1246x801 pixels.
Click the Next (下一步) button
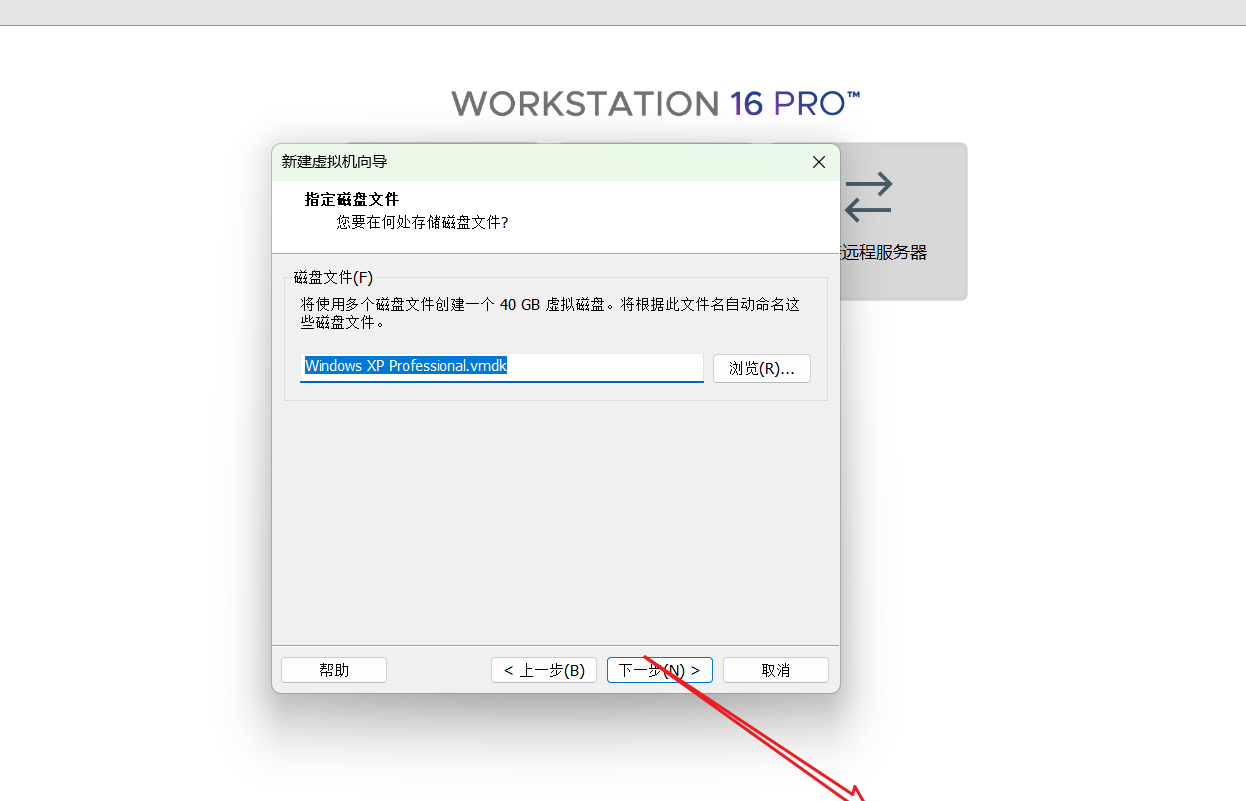659,670
